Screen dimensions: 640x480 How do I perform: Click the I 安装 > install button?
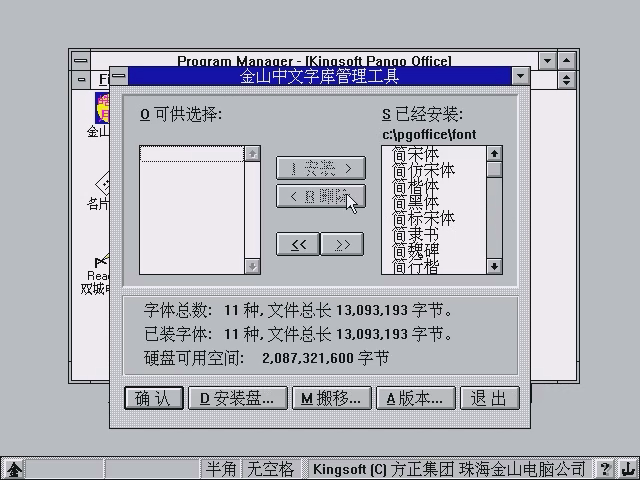point(321,168)
